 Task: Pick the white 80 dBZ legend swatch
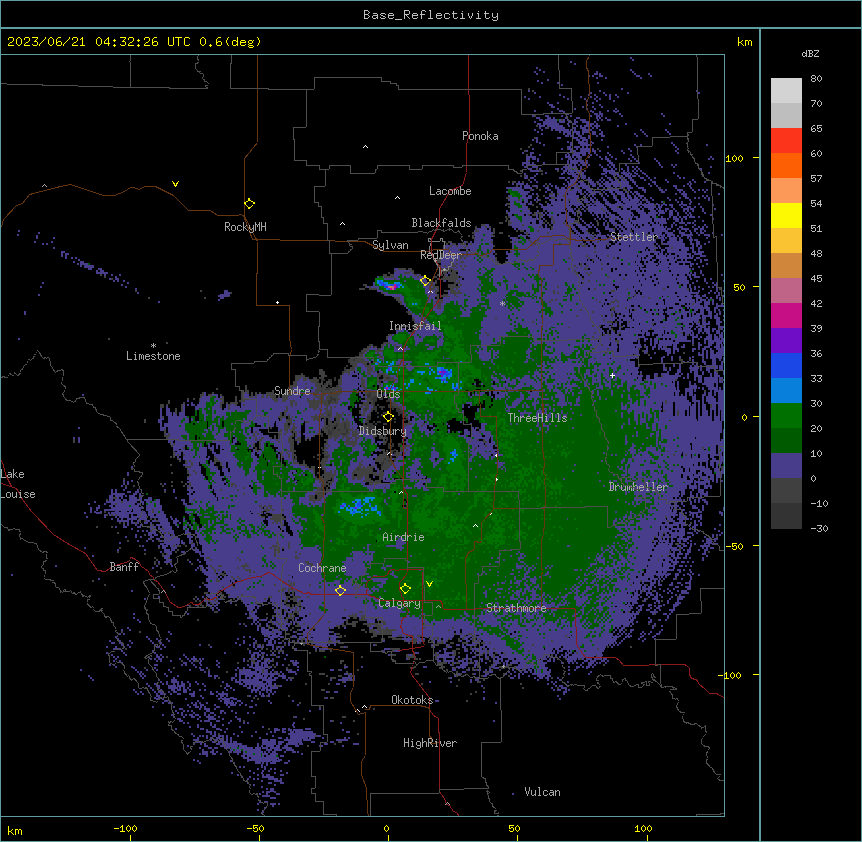pos(786,91)
